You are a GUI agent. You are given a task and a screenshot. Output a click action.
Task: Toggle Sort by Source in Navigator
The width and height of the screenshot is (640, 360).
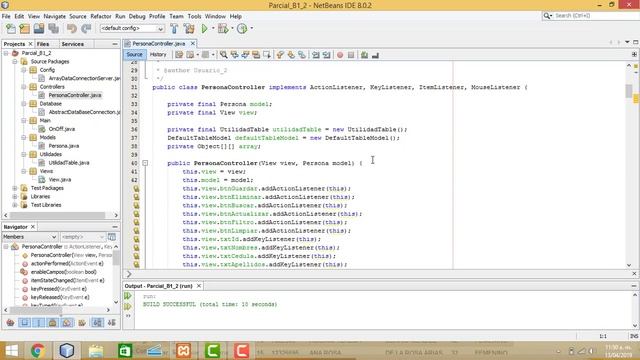[x=111, y=323]
